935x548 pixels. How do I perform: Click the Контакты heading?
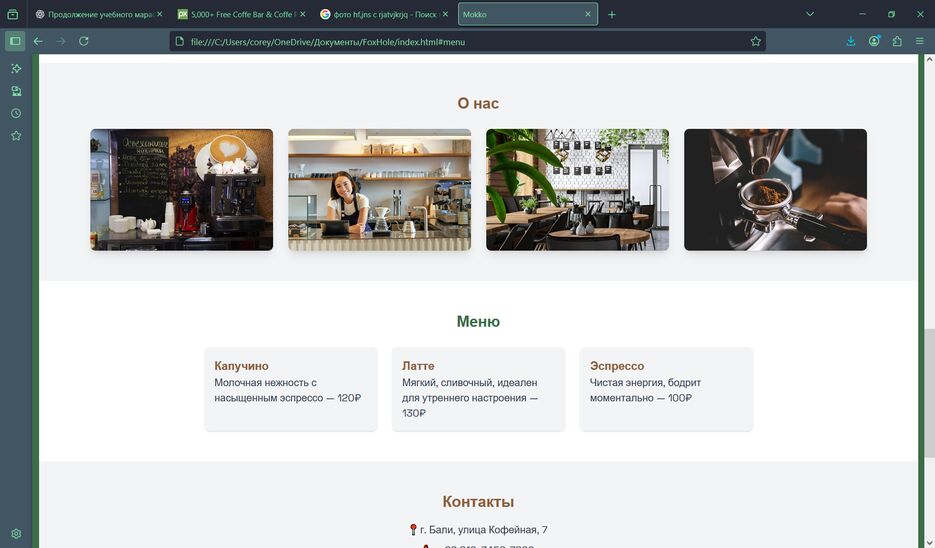pyautogui.click(x=478, y=501)
